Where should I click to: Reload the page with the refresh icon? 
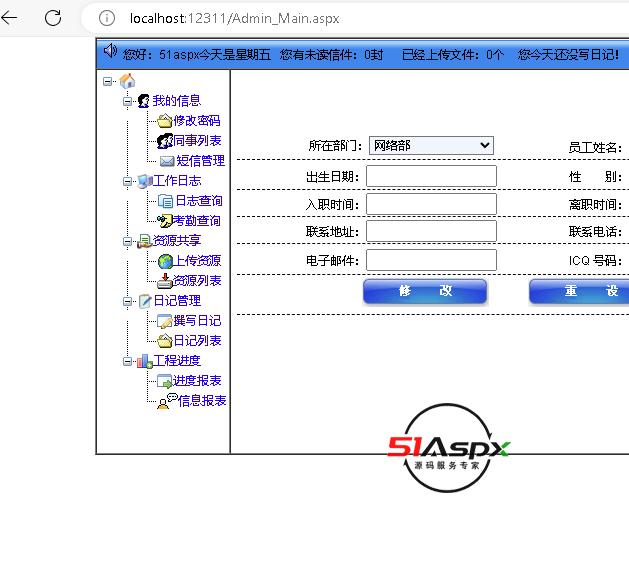(x=53, y=18)
